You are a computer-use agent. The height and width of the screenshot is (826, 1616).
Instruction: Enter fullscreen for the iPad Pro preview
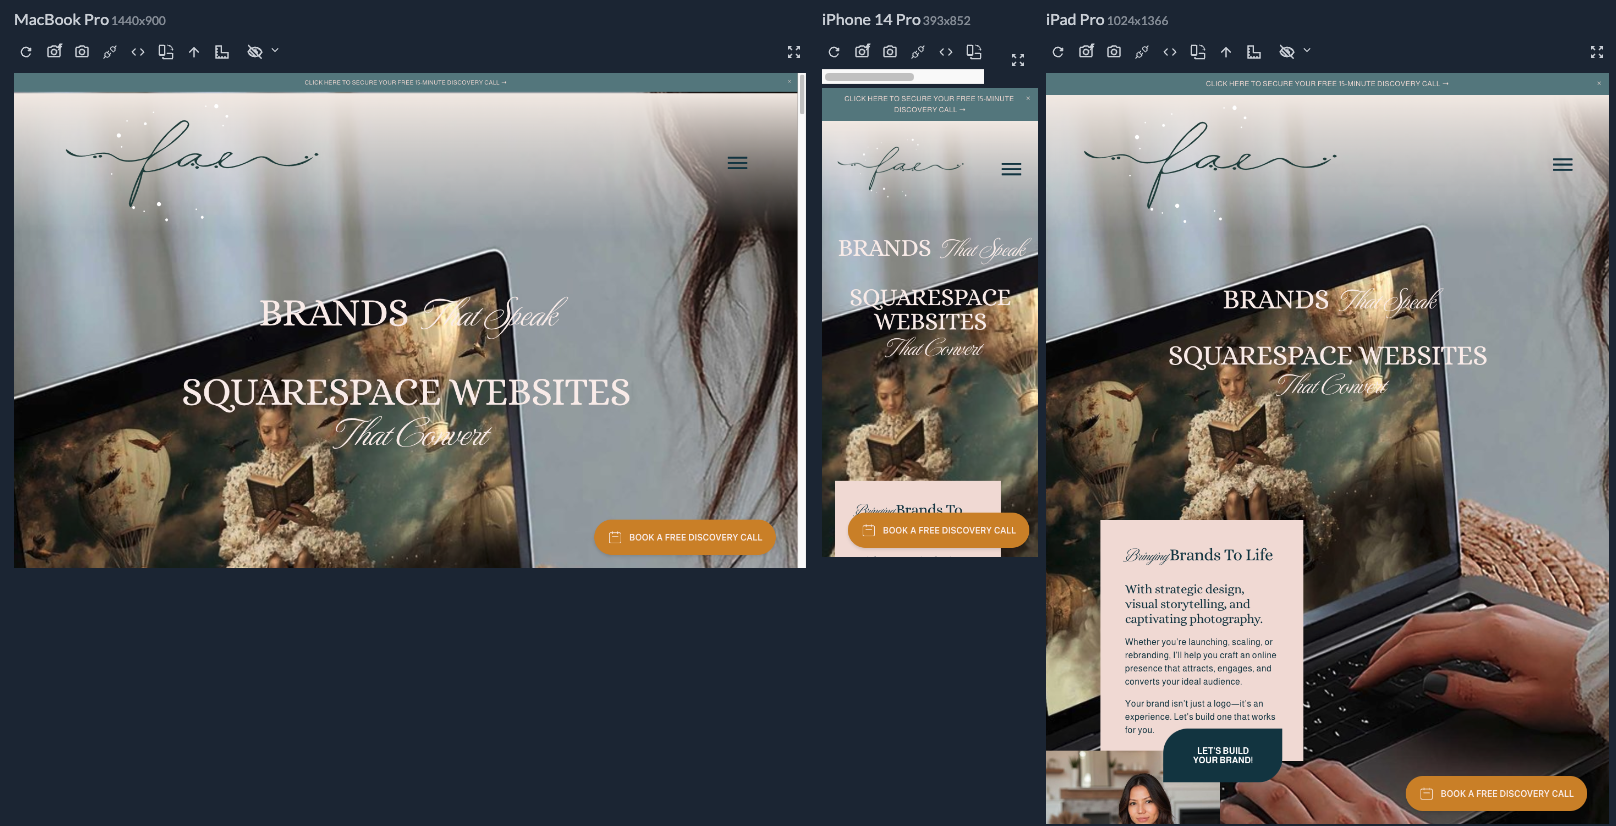click(x=1597, y=52)
